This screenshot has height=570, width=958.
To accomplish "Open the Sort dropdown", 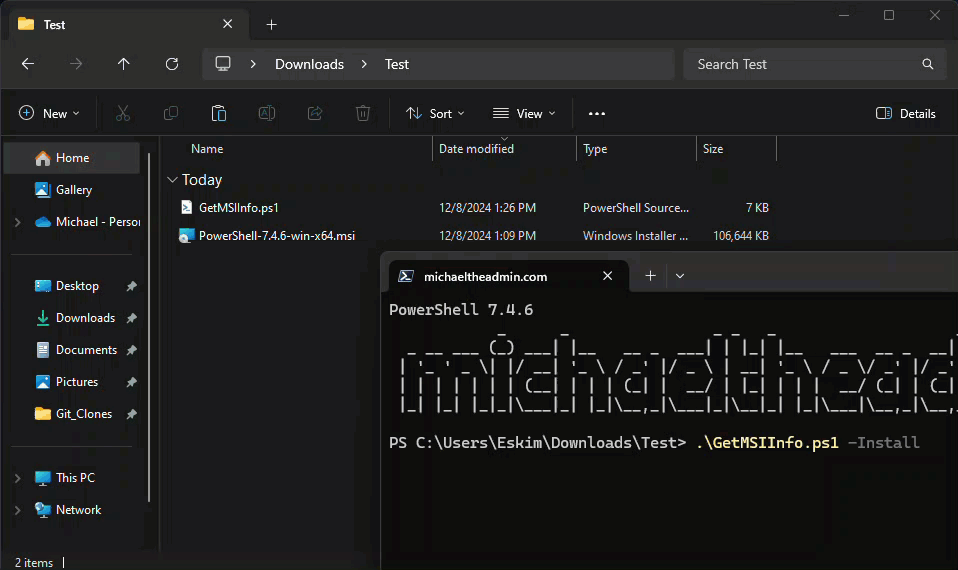I will point(435,114).
